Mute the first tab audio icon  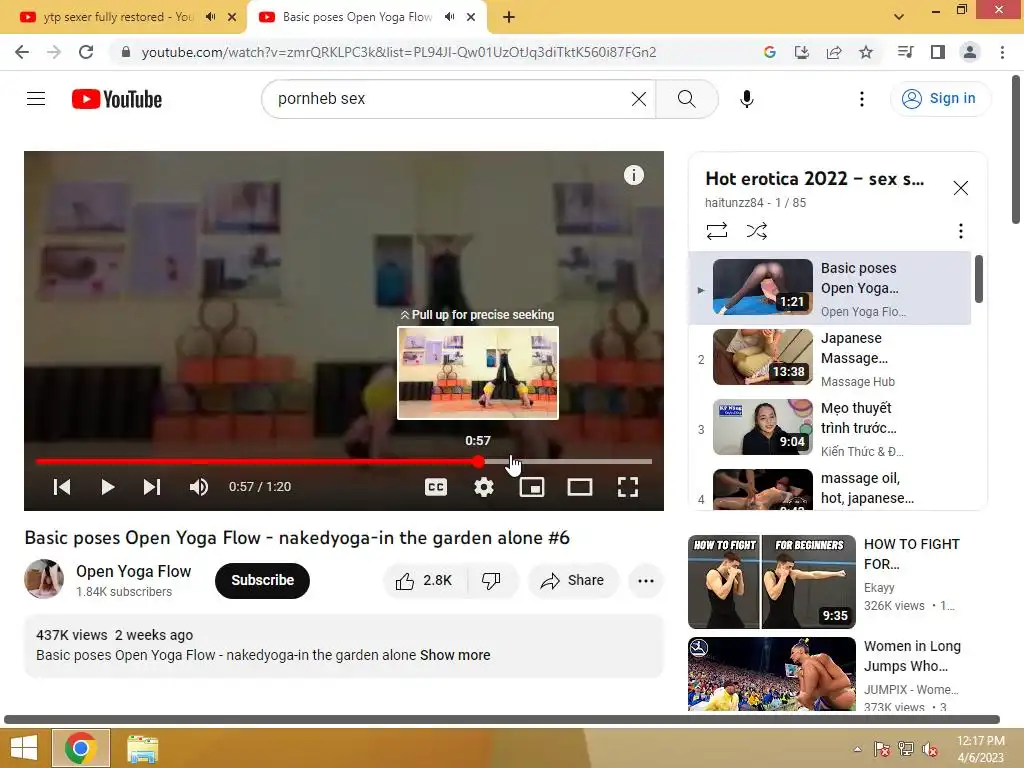click(210, 17)
